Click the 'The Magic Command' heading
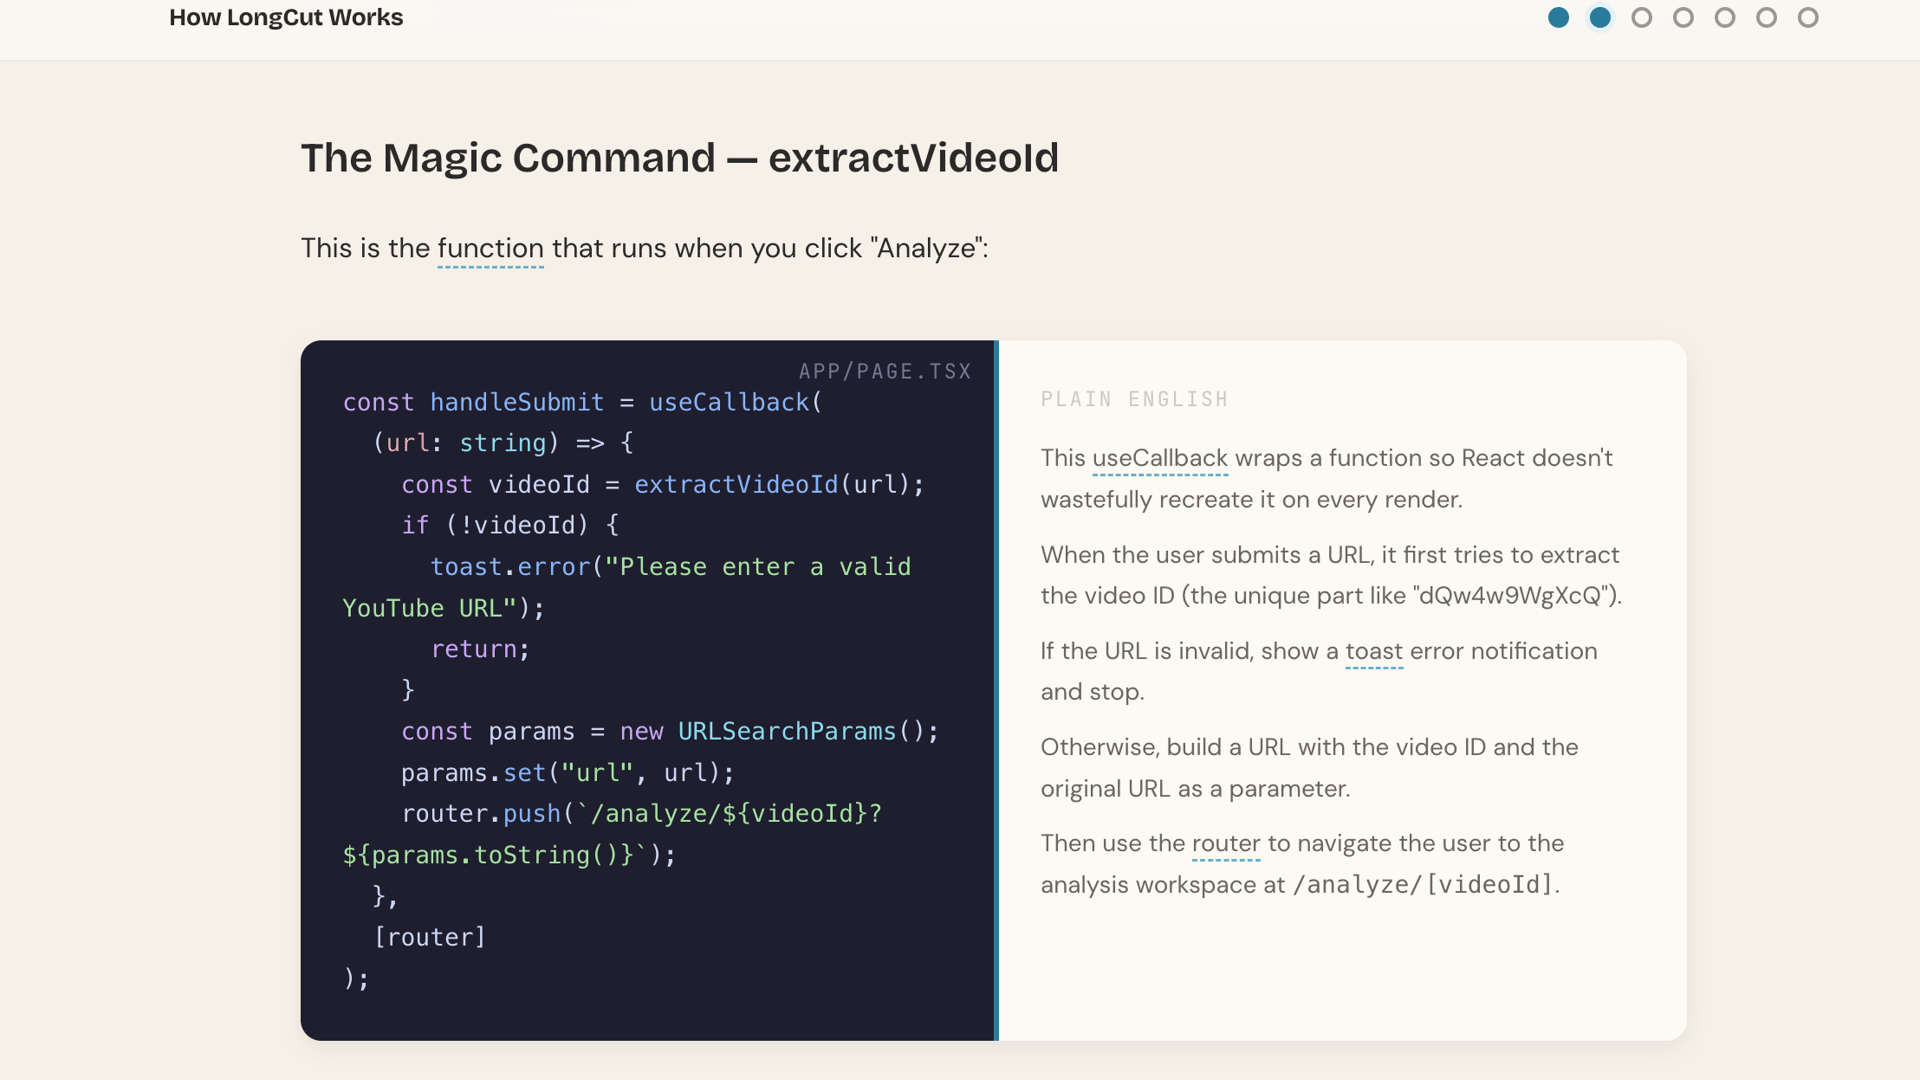Screen dimensions: 1920x1080 coord(679,158)
